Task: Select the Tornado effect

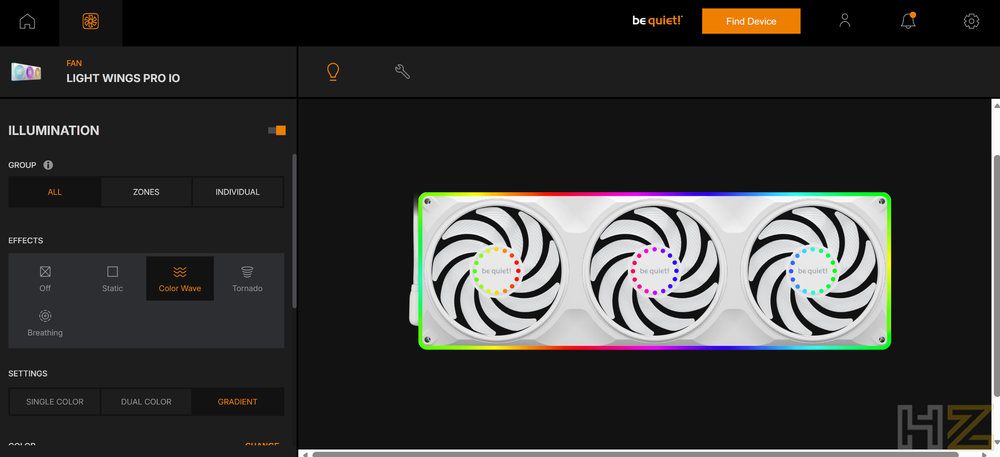Action: pyautogui.click(x=247, y=279)
